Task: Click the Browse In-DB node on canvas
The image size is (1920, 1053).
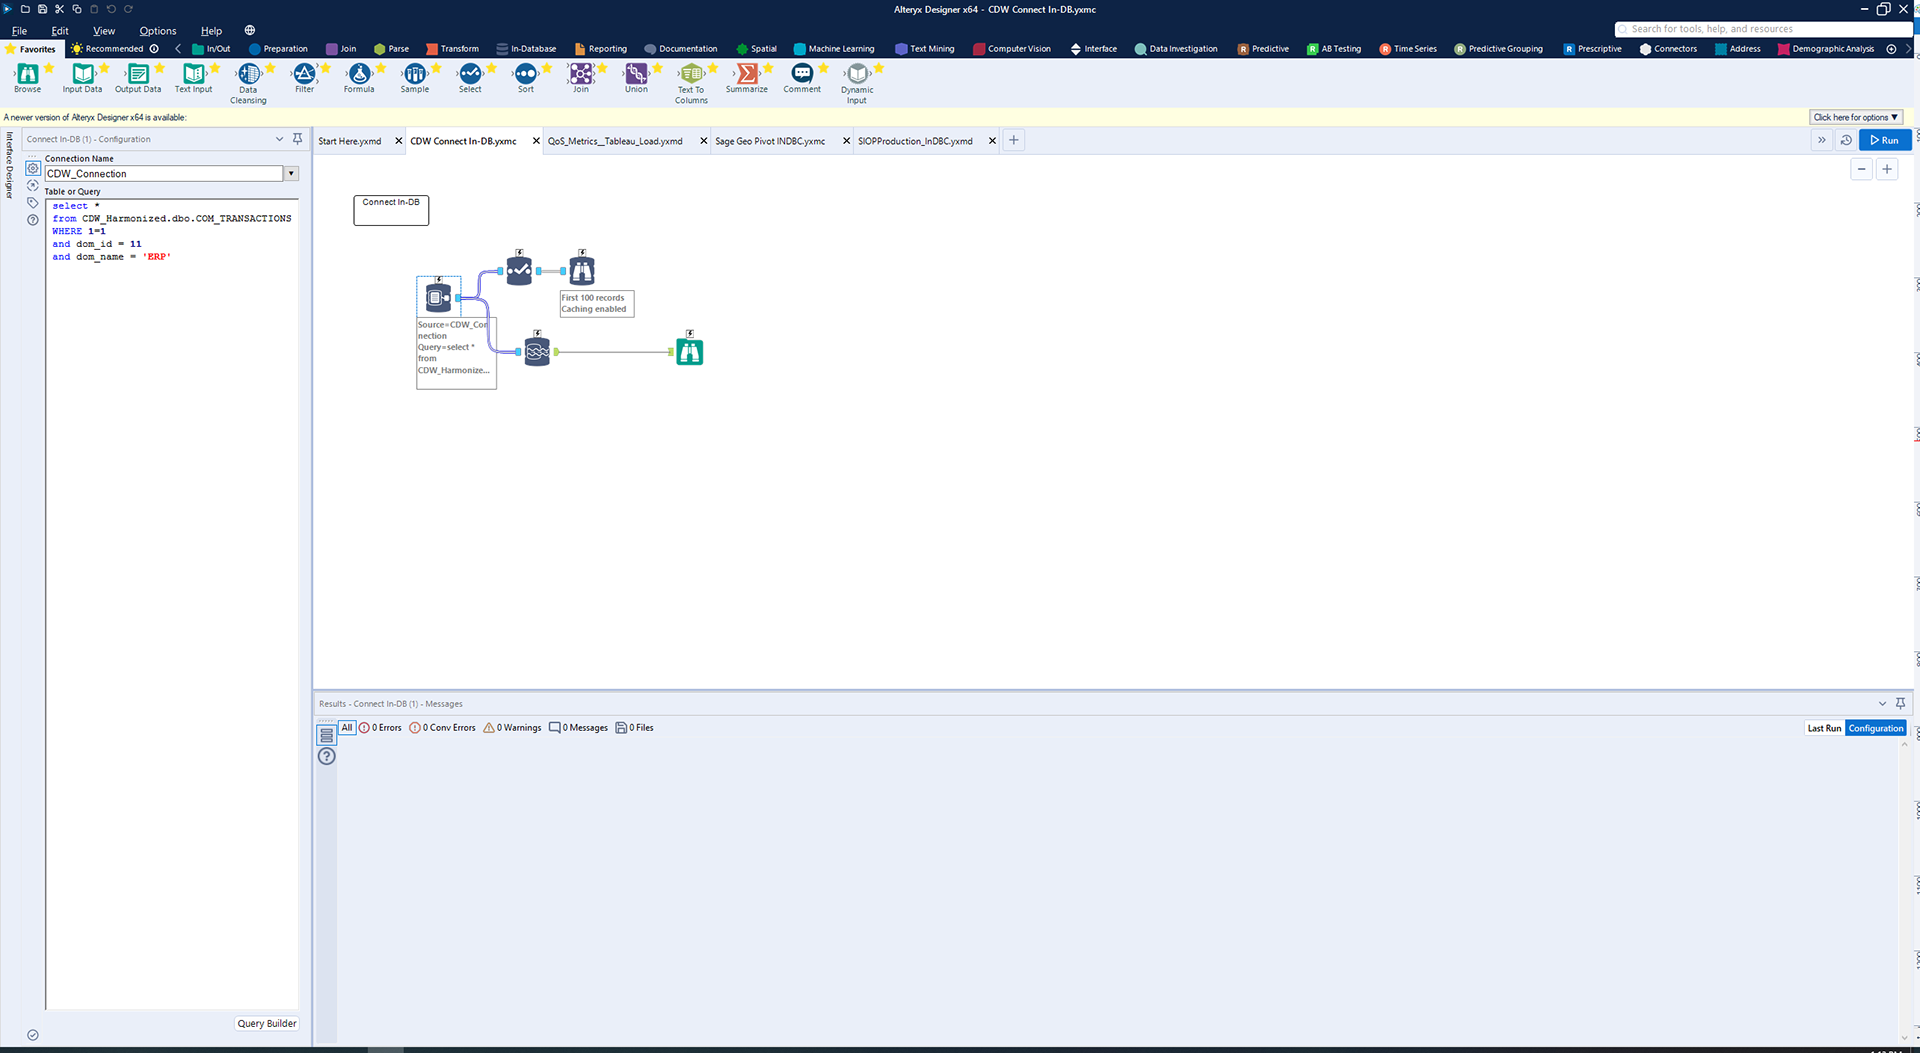Action: tap(582, 270)
